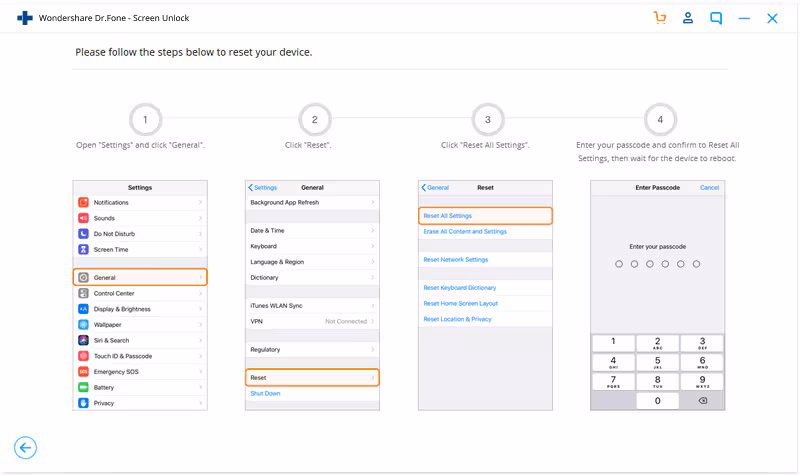The height and width of the screenshot is (476, 800).
Task: Open the feedback chat icon
Action: click(716, 18)
